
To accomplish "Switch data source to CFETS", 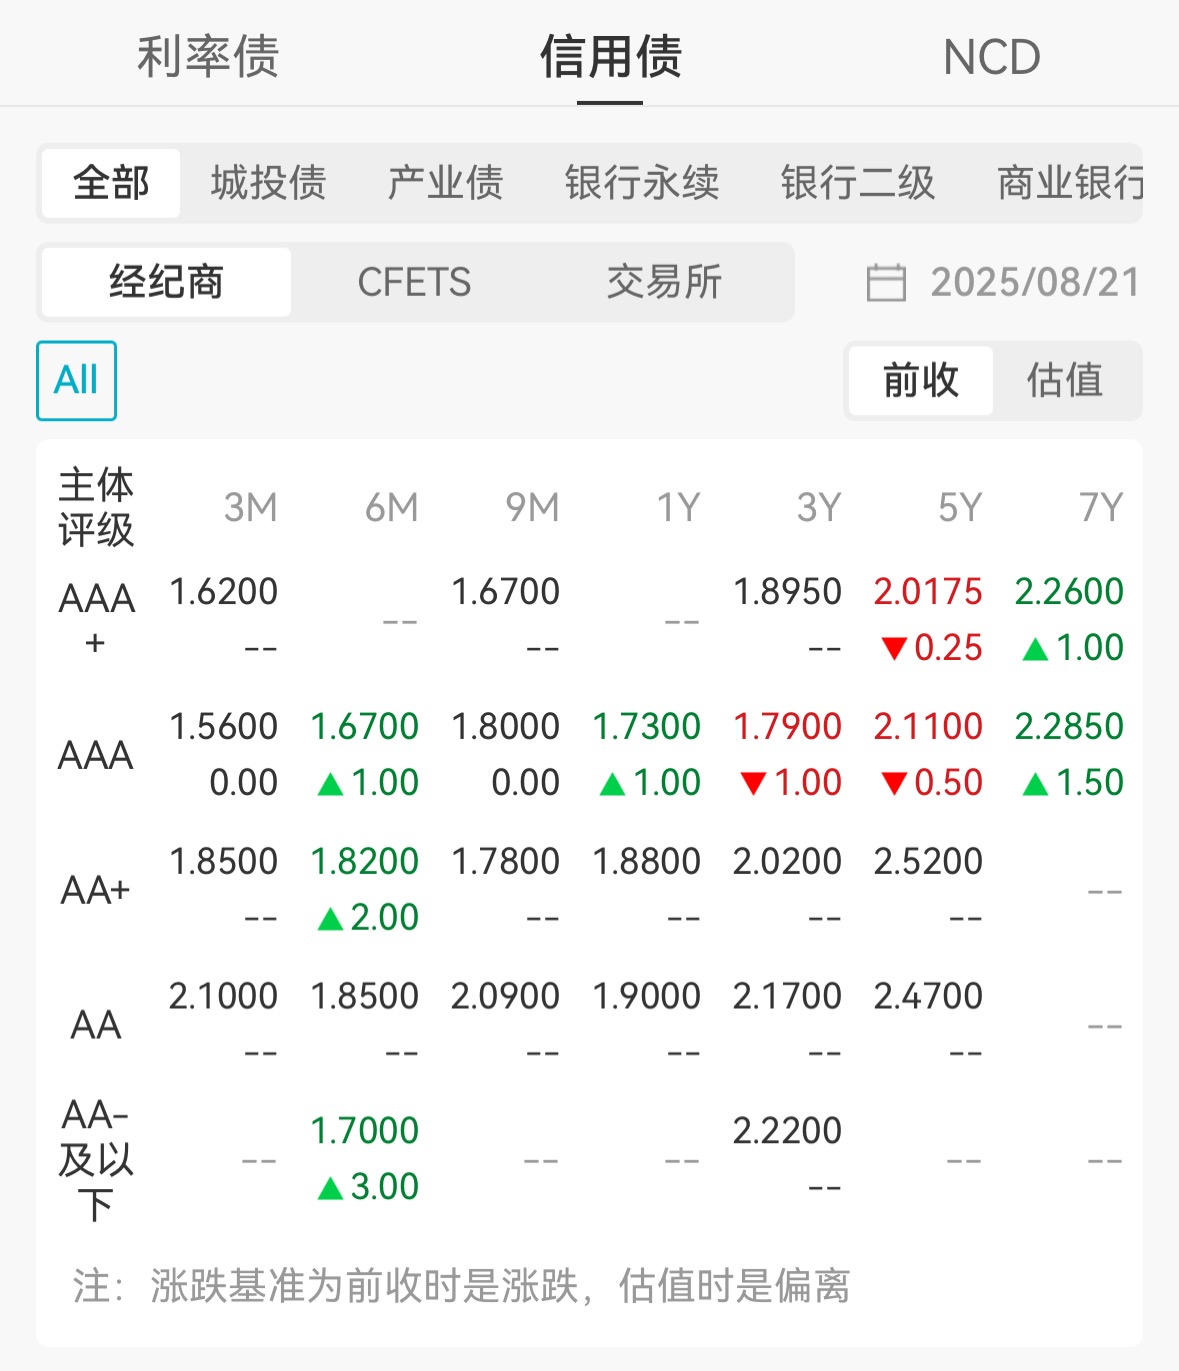I will coord(414,282).
